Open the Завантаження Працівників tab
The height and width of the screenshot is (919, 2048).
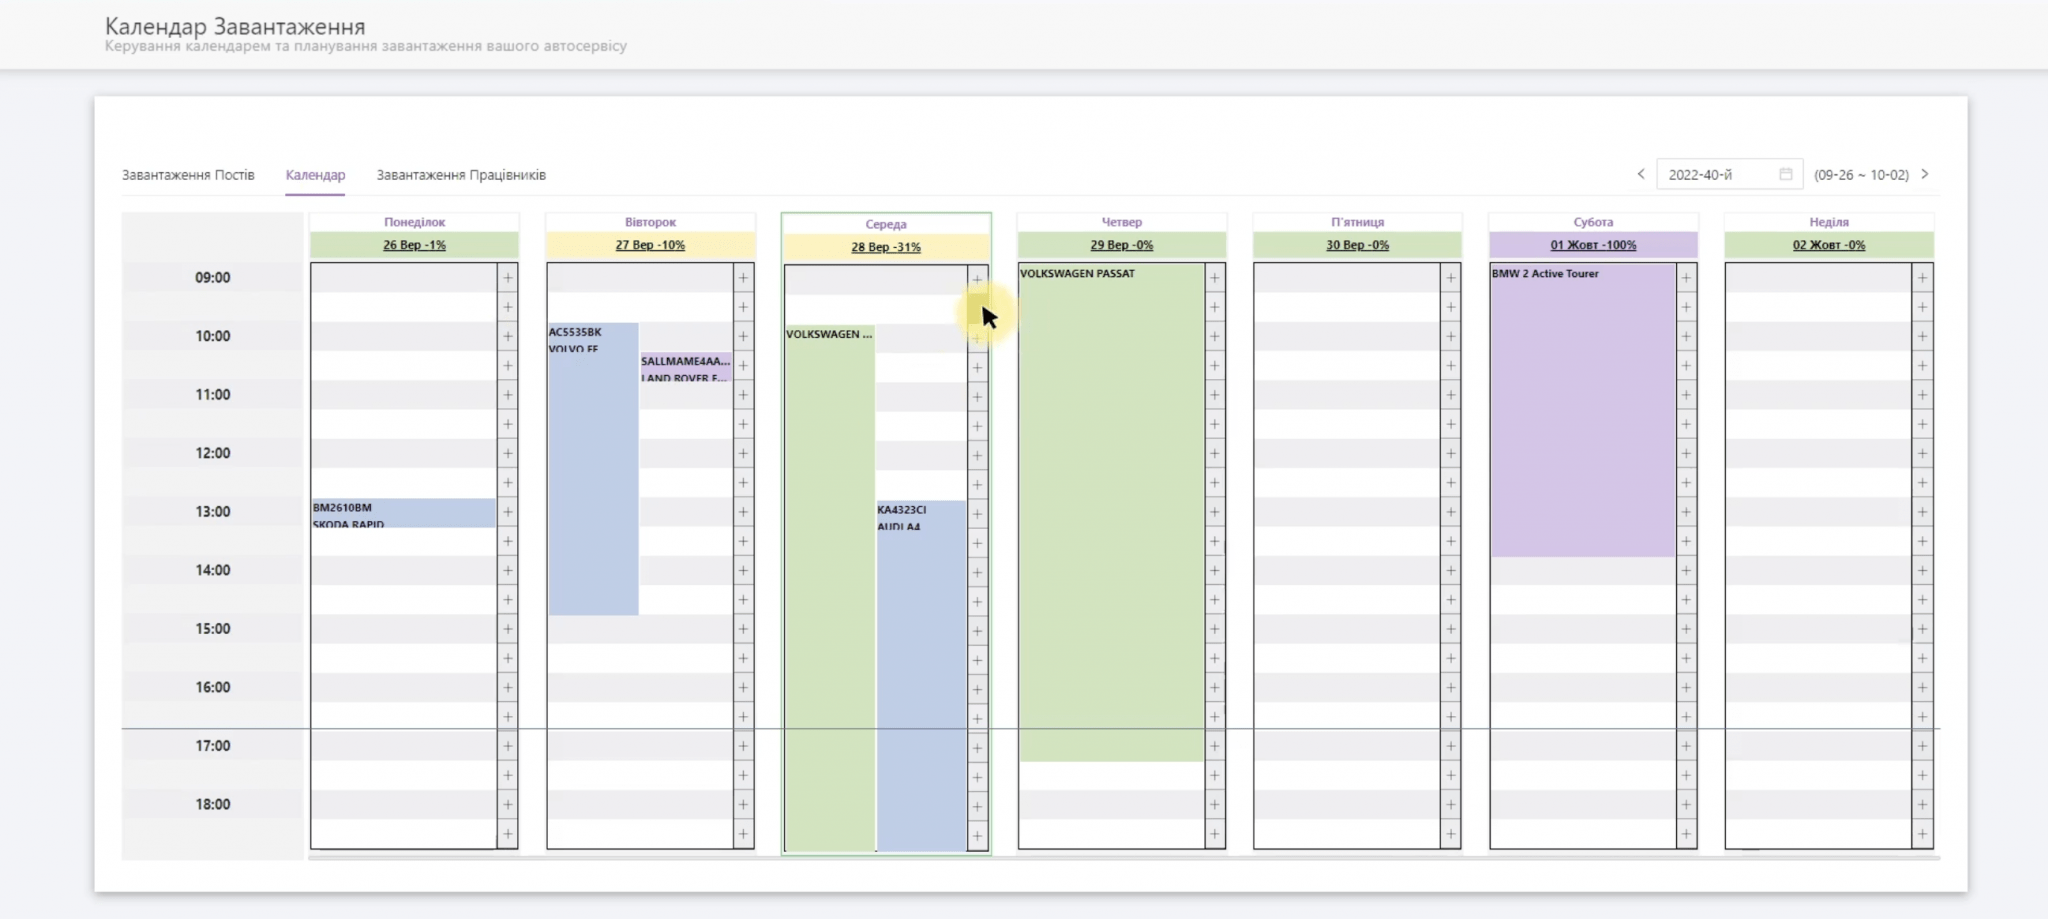461,175
